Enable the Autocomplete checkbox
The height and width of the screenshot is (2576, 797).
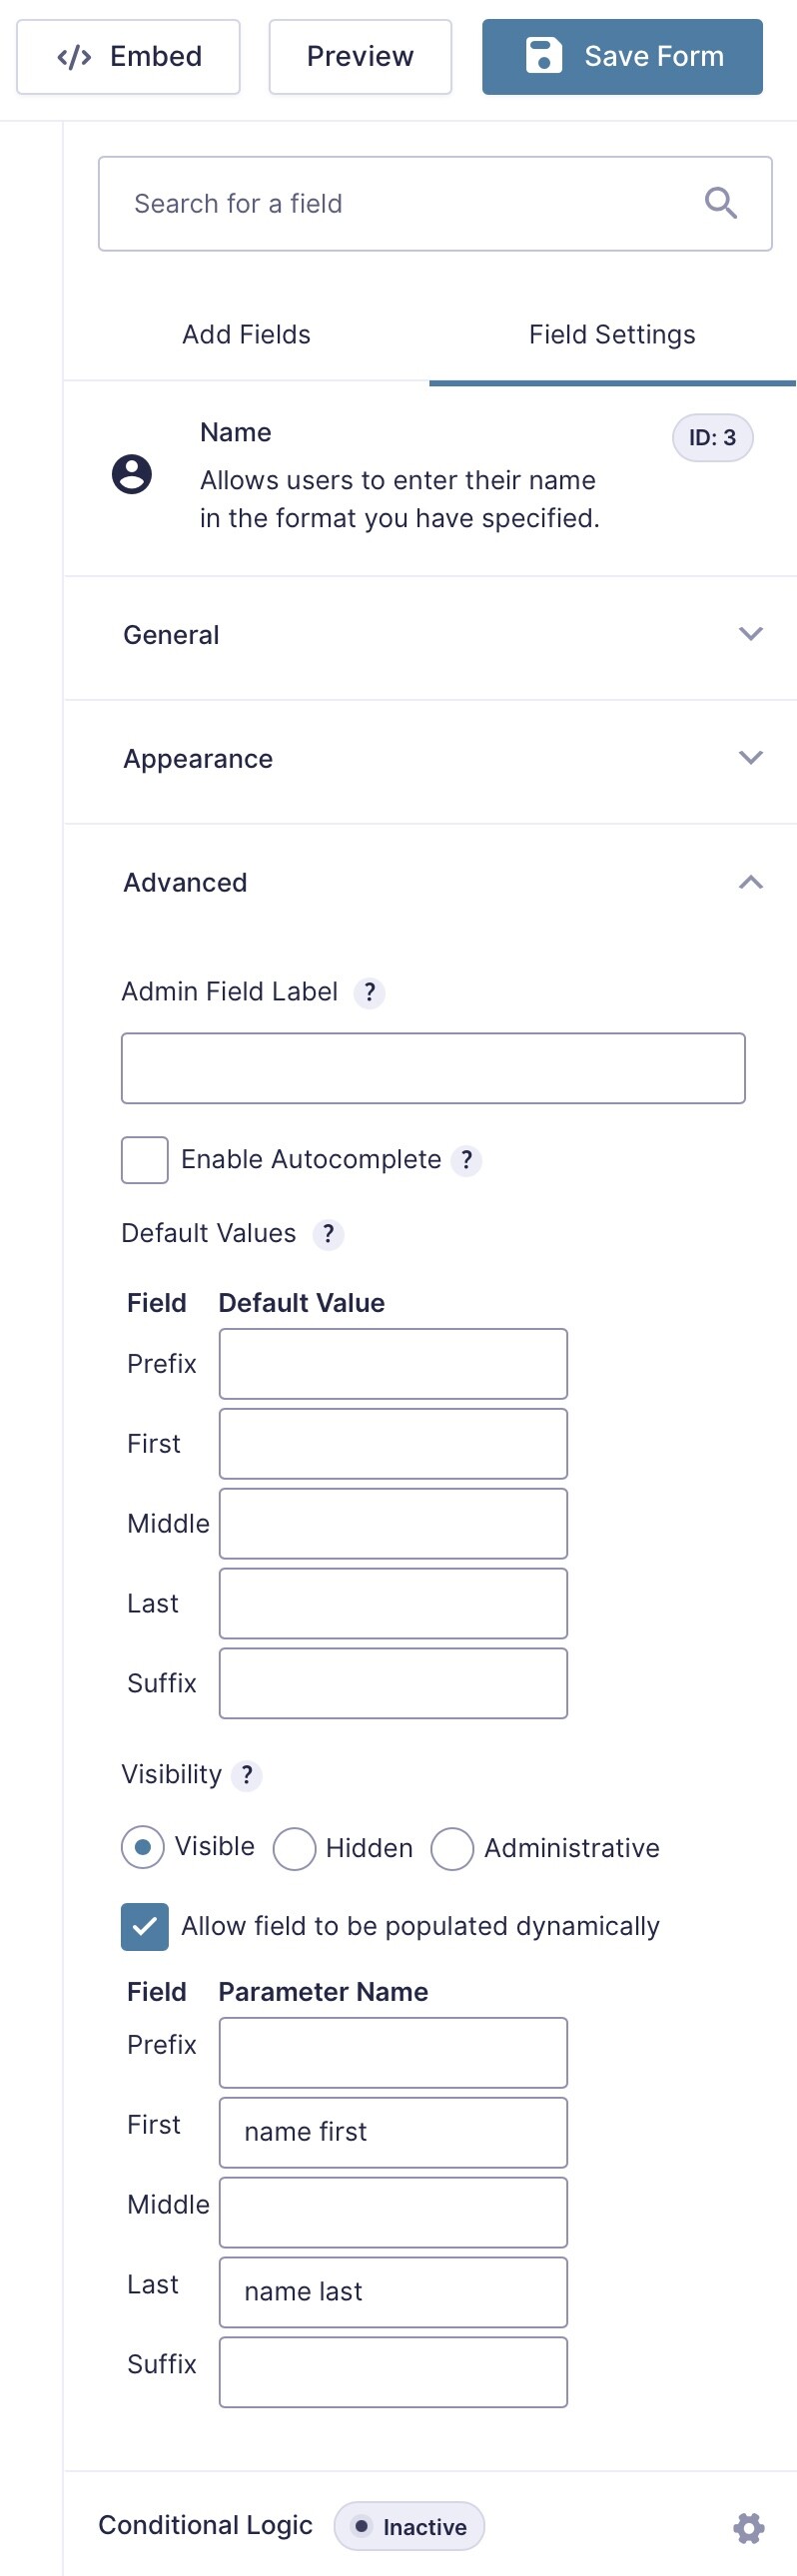coord(144,1160)
